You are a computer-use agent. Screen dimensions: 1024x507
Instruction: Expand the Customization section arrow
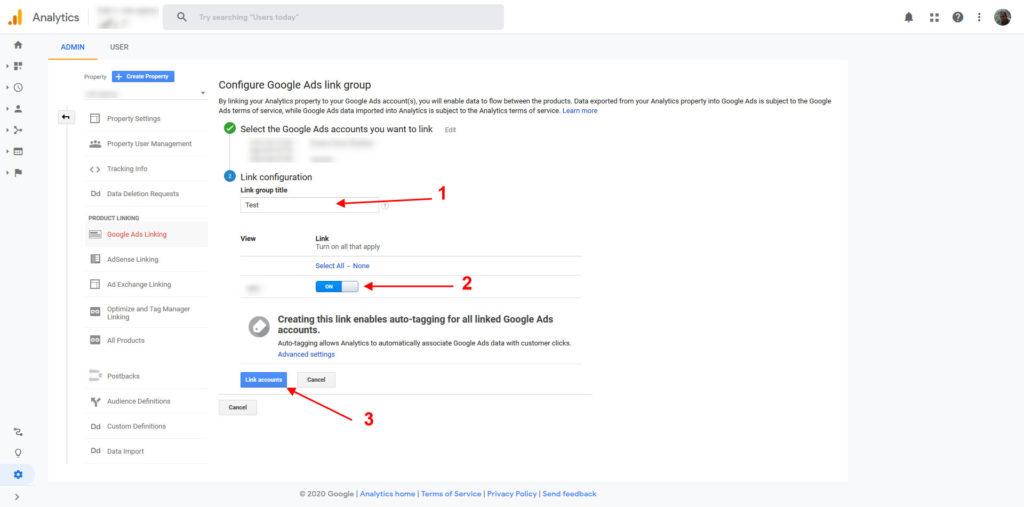coord(7,66)
